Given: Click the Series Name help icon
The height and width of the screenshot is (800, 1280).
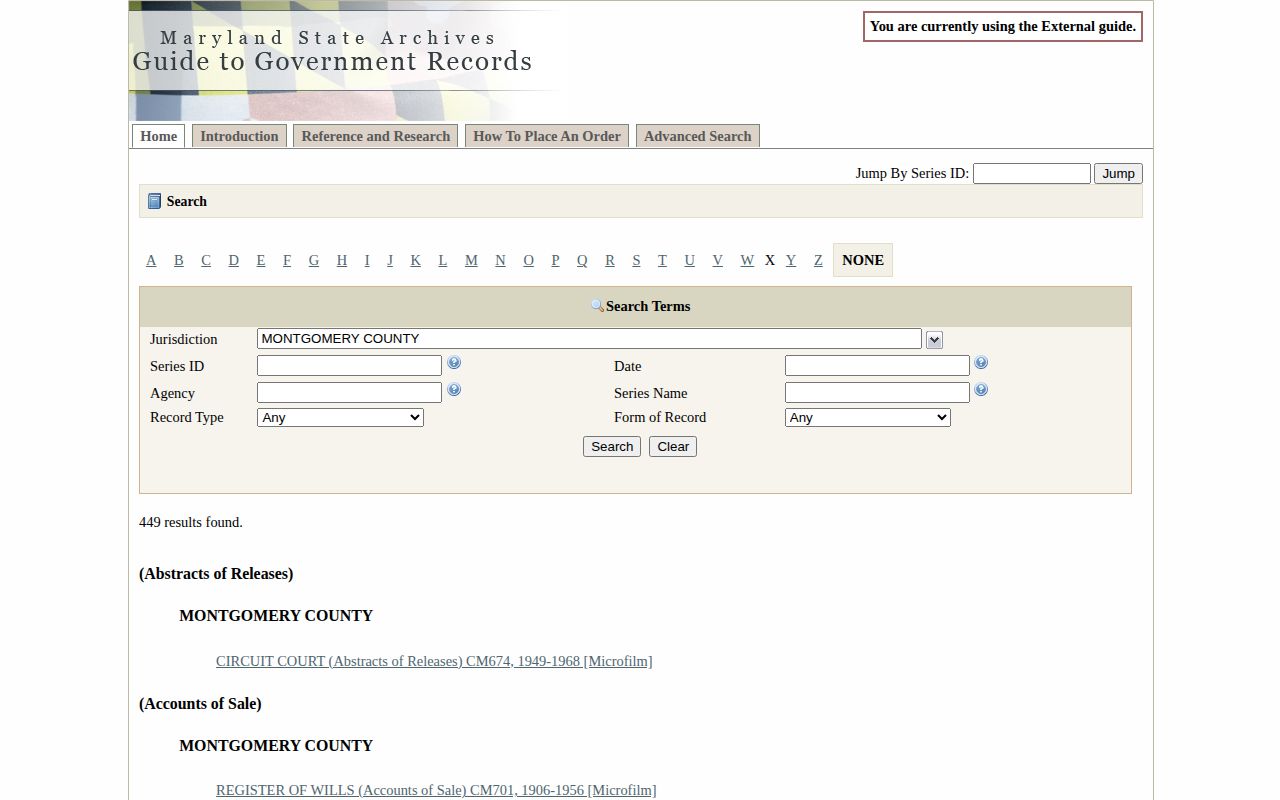Looking at the screenshot, I should (981, 390).
